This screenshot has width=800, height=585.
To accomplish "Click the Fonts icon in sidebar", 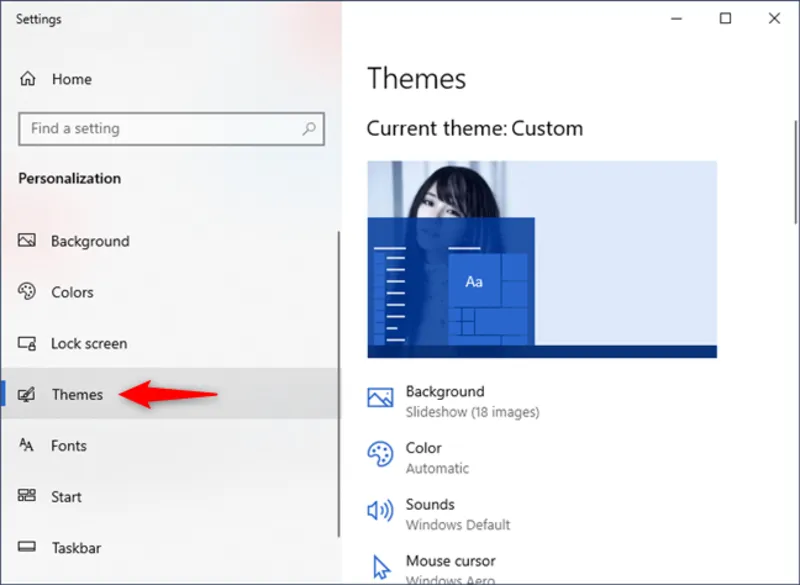I will (x=26, y=445).
